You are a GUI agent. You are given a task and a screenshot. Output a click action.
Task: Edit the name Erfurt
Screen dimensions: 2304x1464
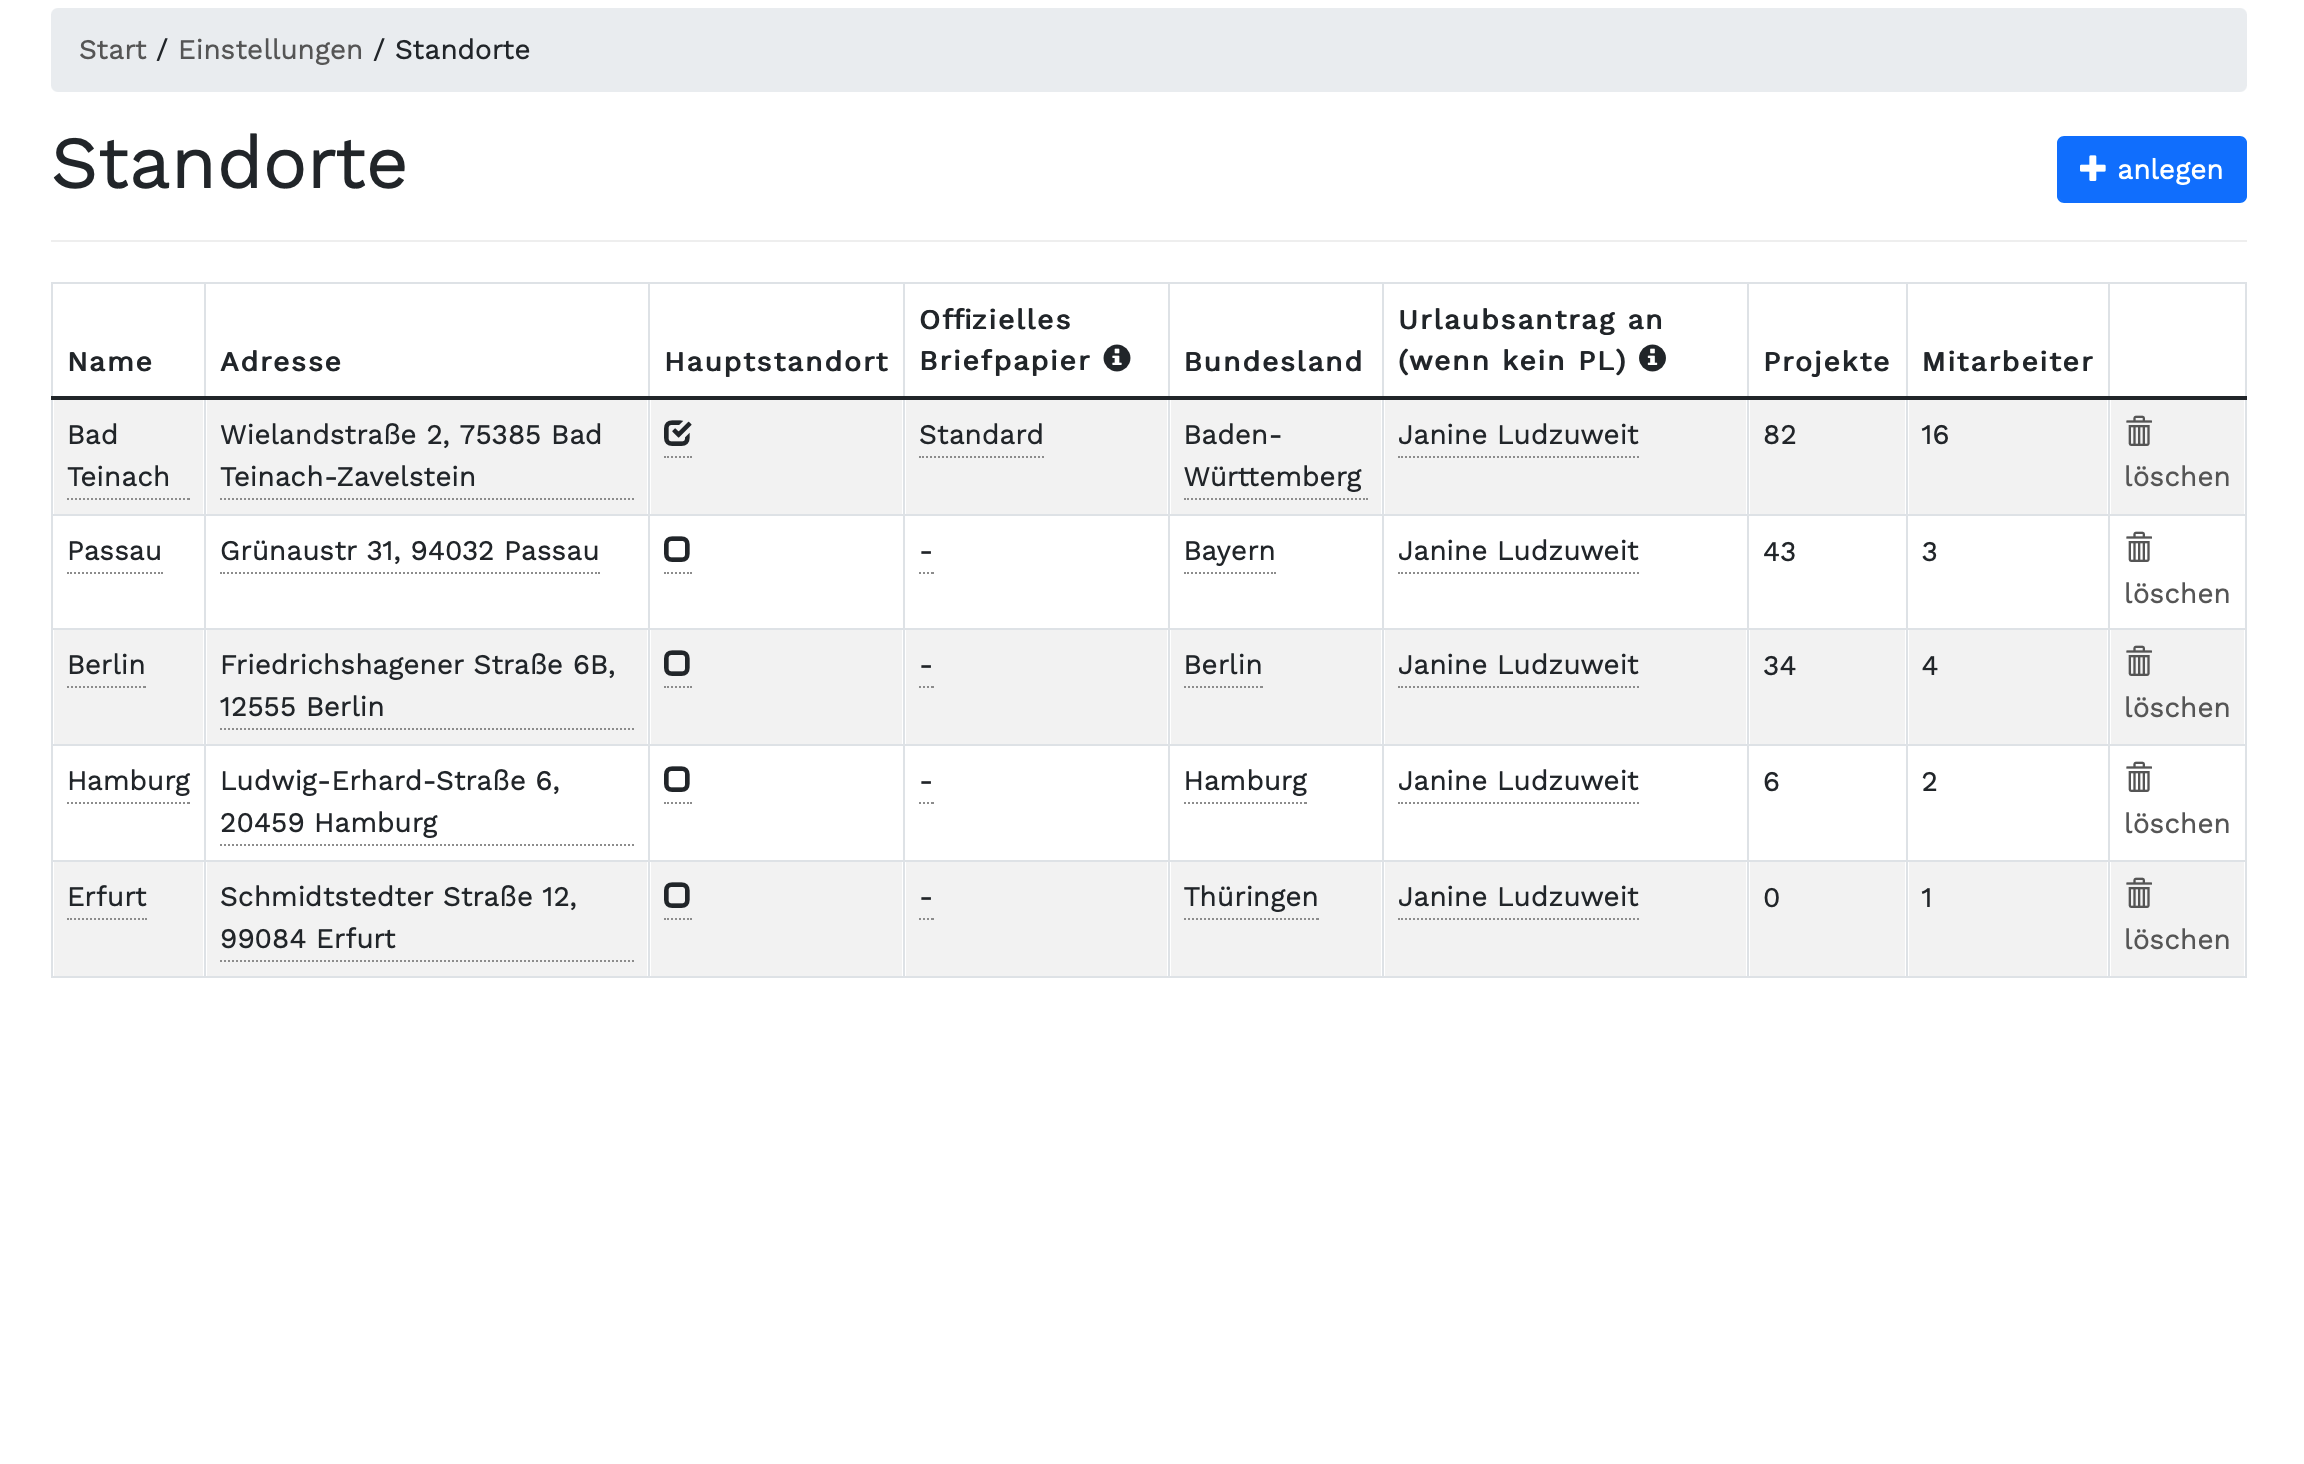point(107,897)
